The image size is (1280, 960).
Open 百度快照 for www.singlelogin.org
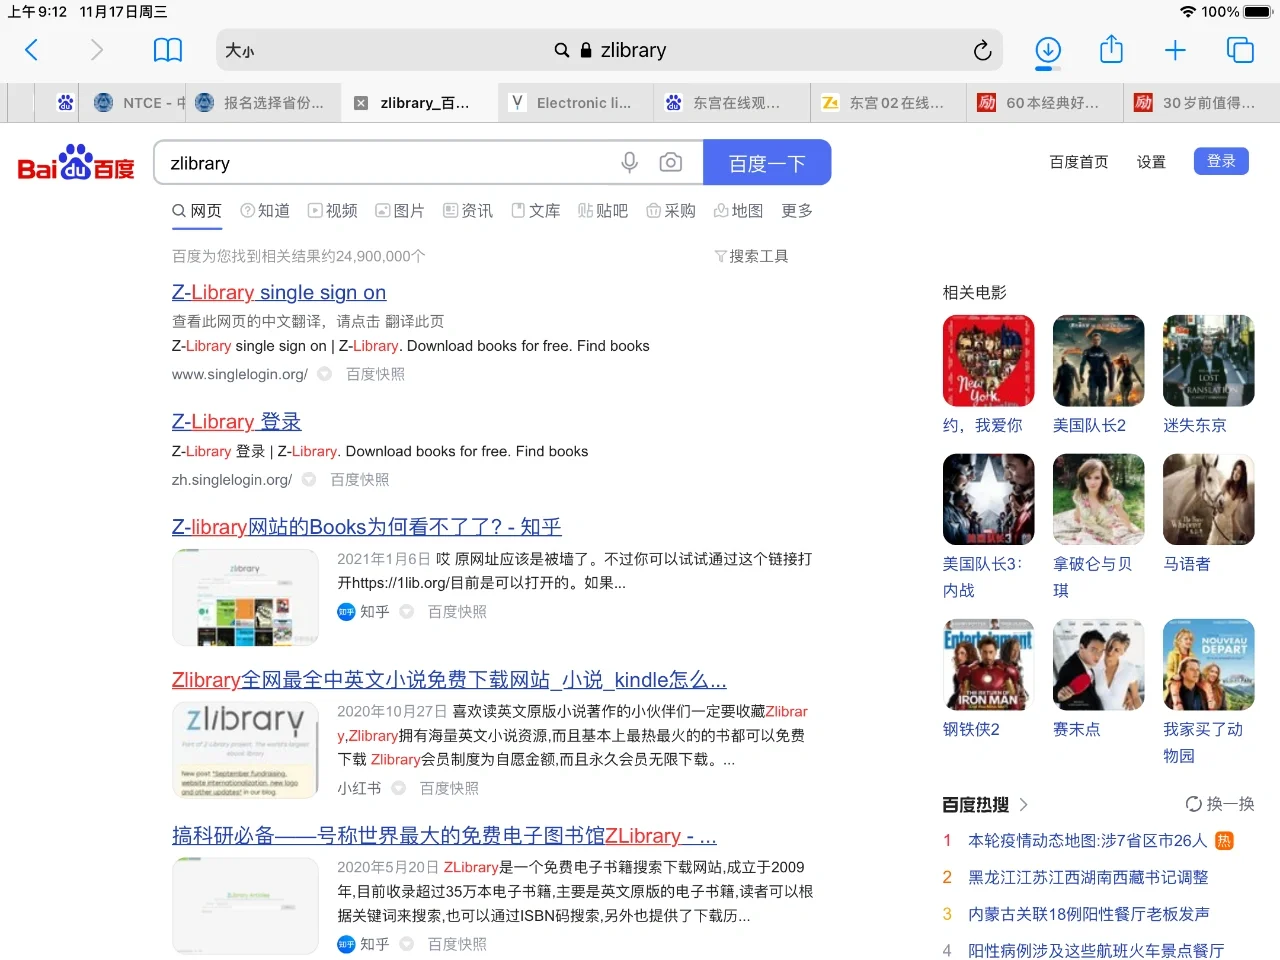pyautogui.click(x=375, y=374)
